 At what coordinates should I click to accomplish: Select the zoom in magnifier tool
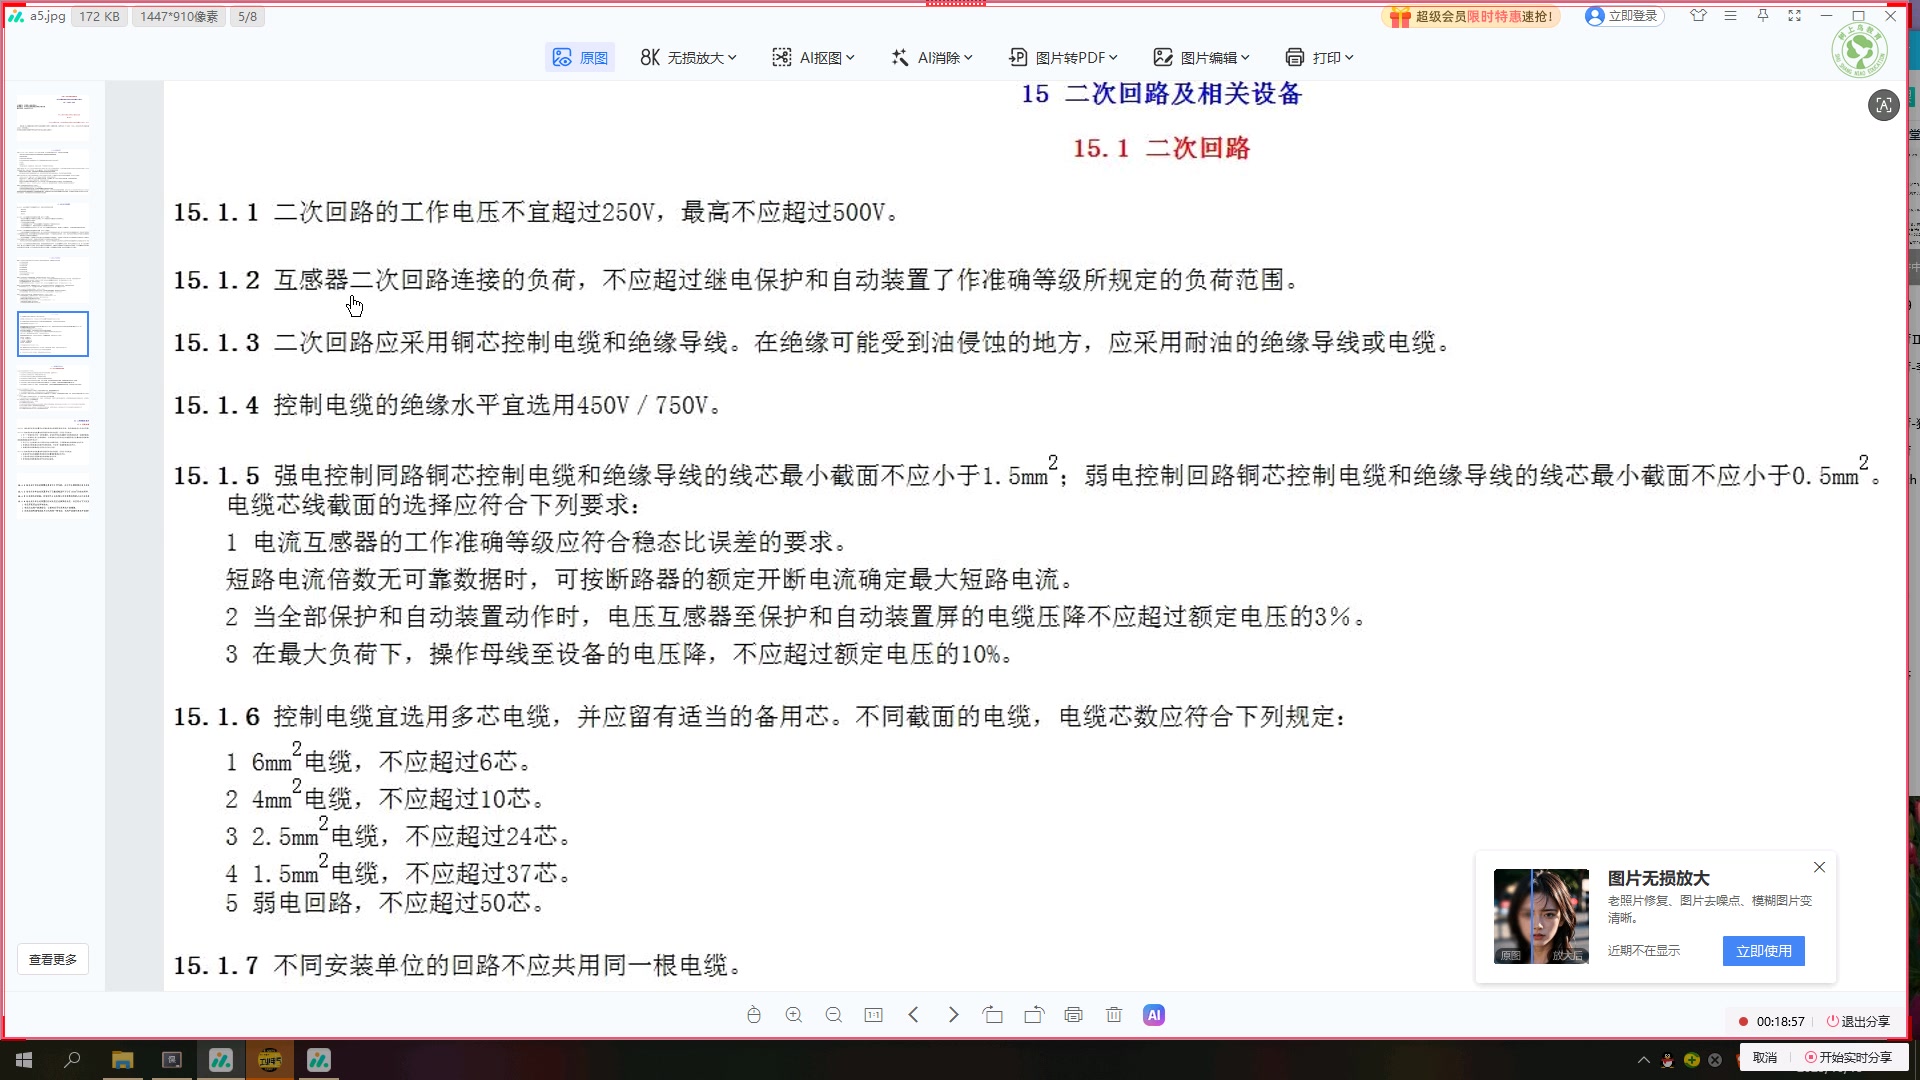point(794,1014)
